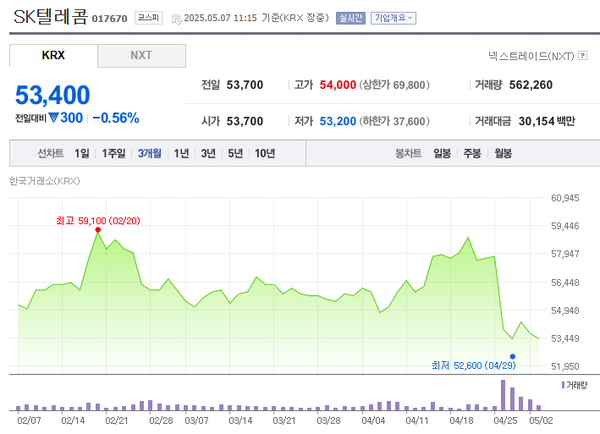The width and height of the screenshot is (600, 434).
Task: Click the 실시간 badge button
Action: (x=351, y=18)
